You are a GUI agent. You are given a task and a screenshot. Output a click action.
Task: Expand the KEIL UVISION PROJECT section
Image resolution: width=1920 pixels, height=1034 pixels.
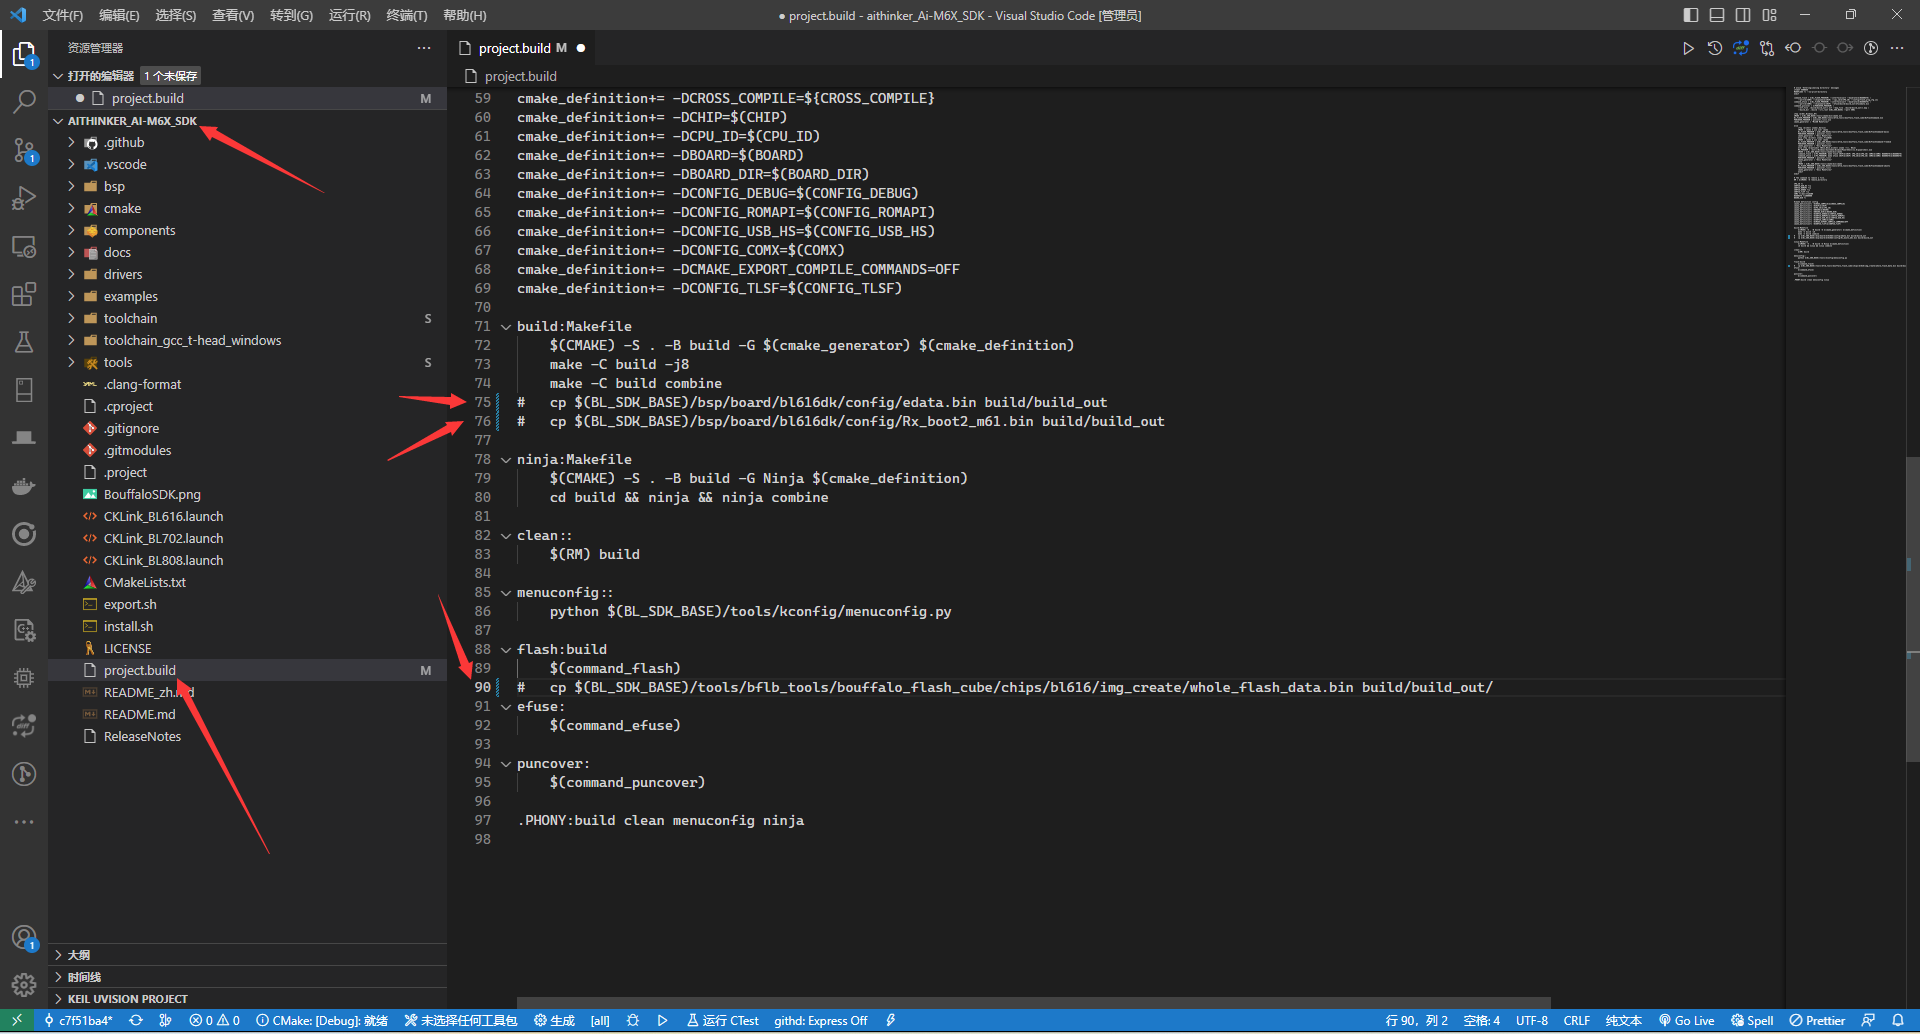click(247, 999)
